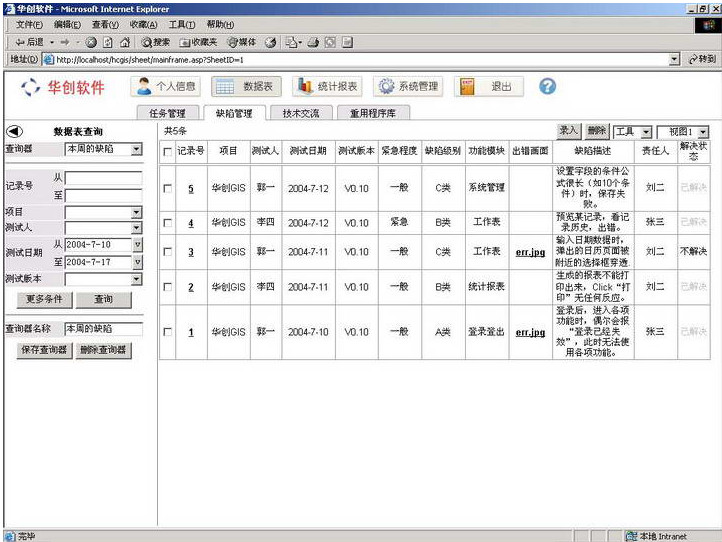Collapse query panel with the left arrow icon
This screenshot has width=722, height=542.
(14, 131)
